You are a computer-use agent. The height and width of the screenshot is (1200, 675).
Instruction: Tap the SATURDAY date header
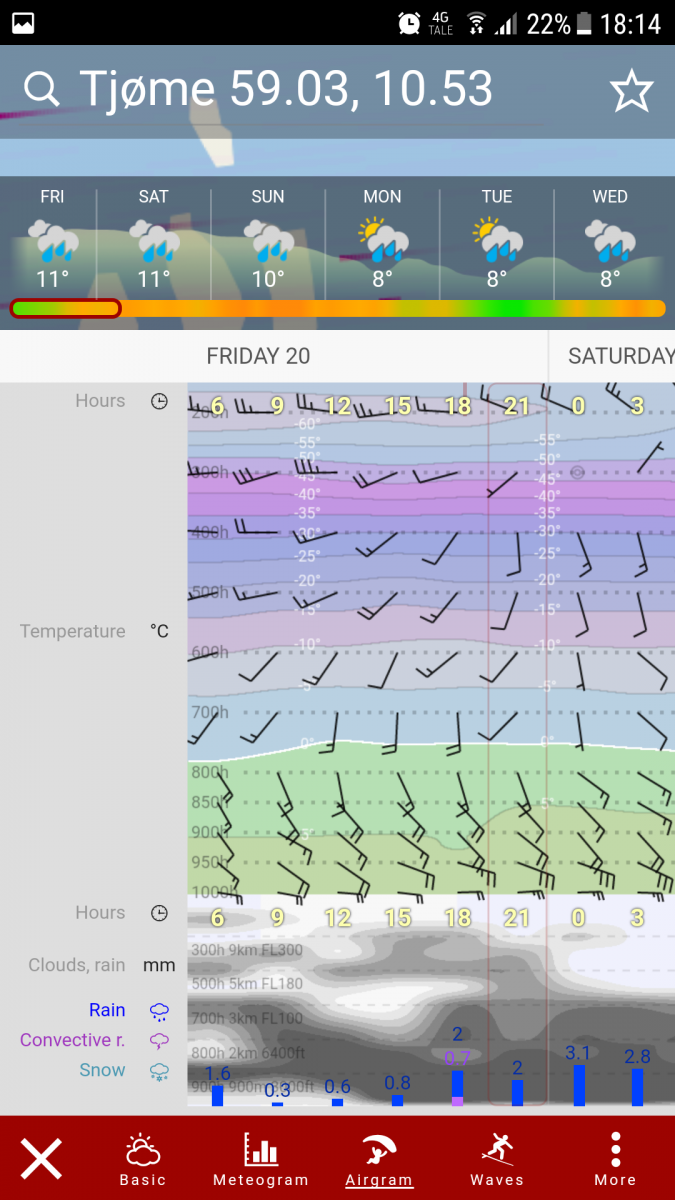(x=620, y=356)
